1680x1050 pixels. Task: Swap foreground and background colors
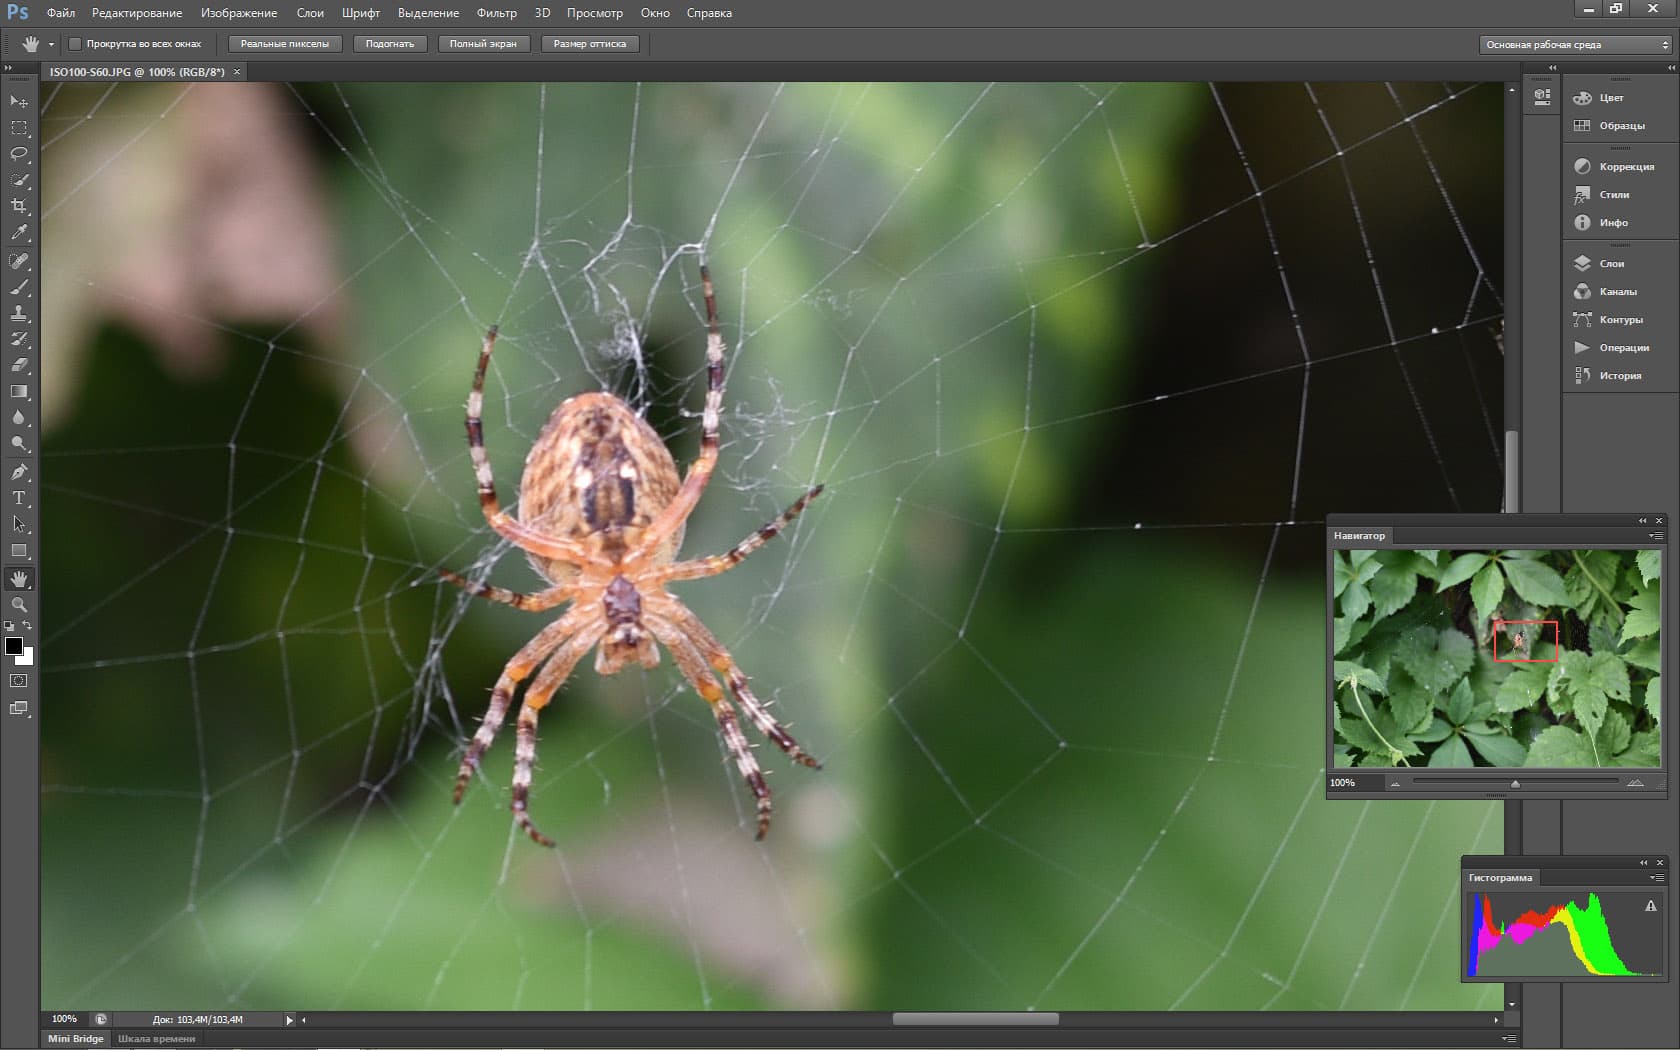coord(27,626)
